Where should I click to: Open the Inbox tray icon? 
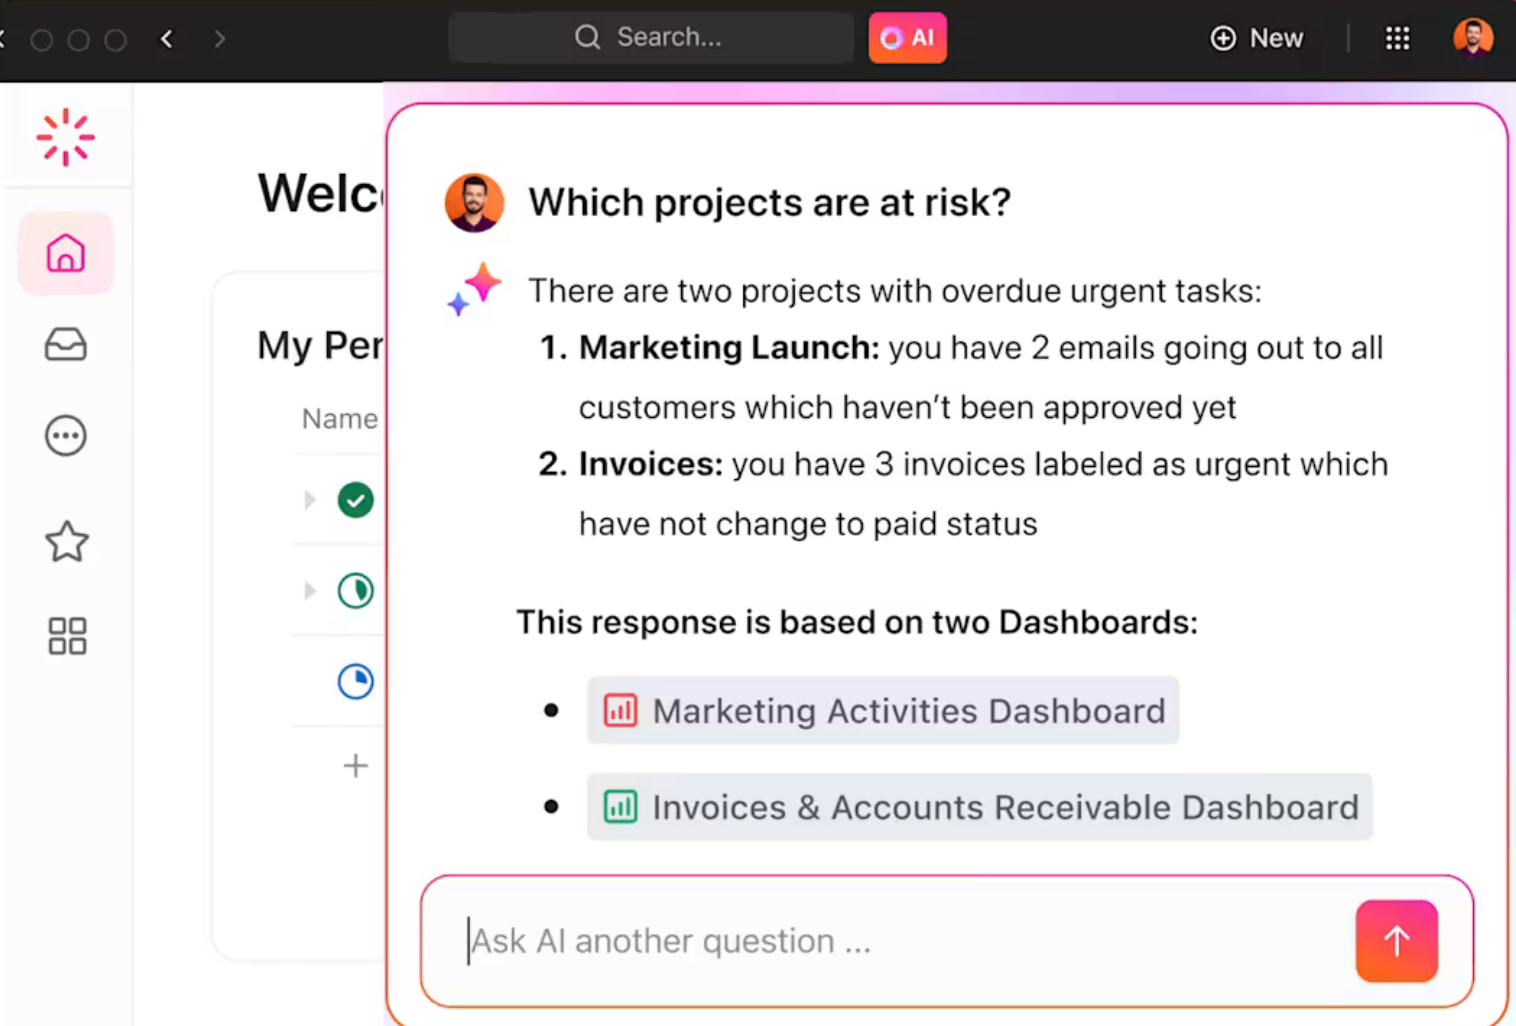[x=66, y=345]
